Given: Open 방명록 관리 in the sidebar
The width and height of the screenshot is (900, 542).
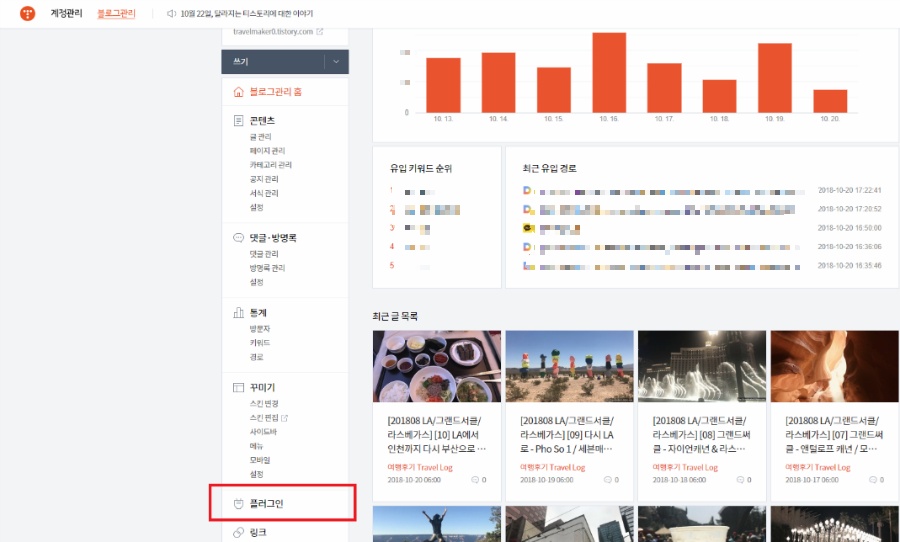Looking at the screenshot, I should pyautogui.click(x=267, y=268).
